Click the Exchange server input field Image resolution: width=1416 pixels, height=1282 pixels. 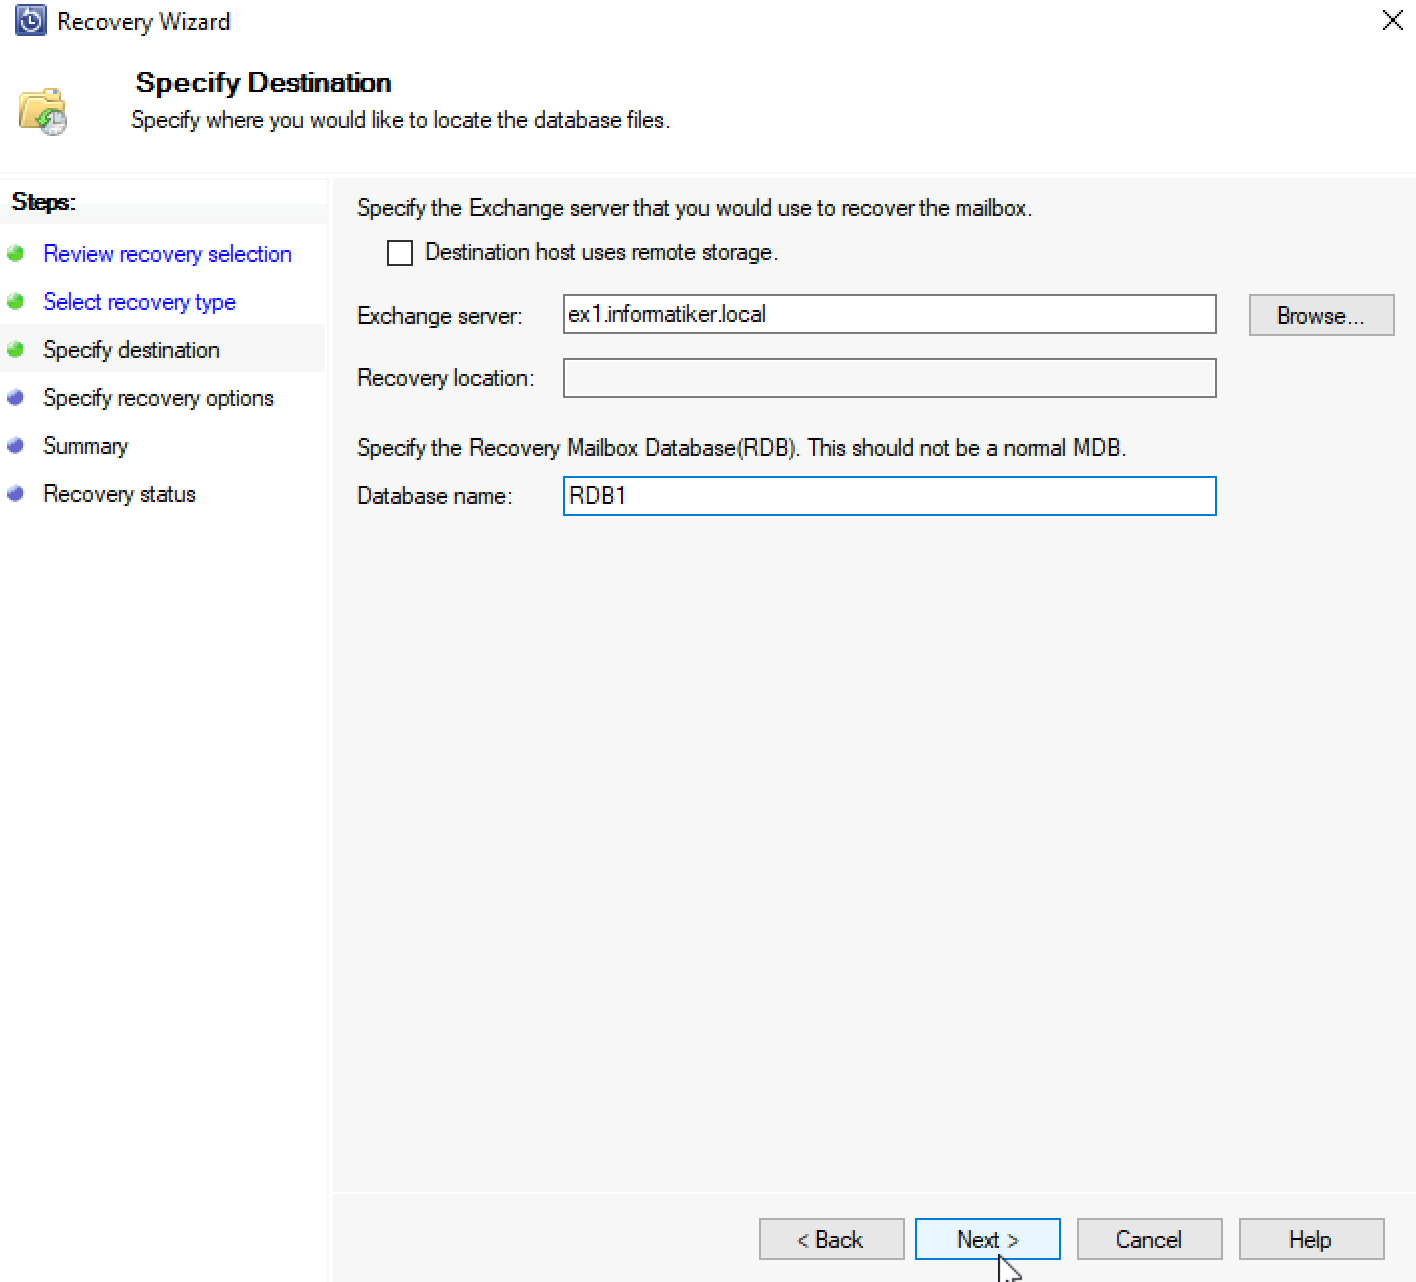point(889,314)
